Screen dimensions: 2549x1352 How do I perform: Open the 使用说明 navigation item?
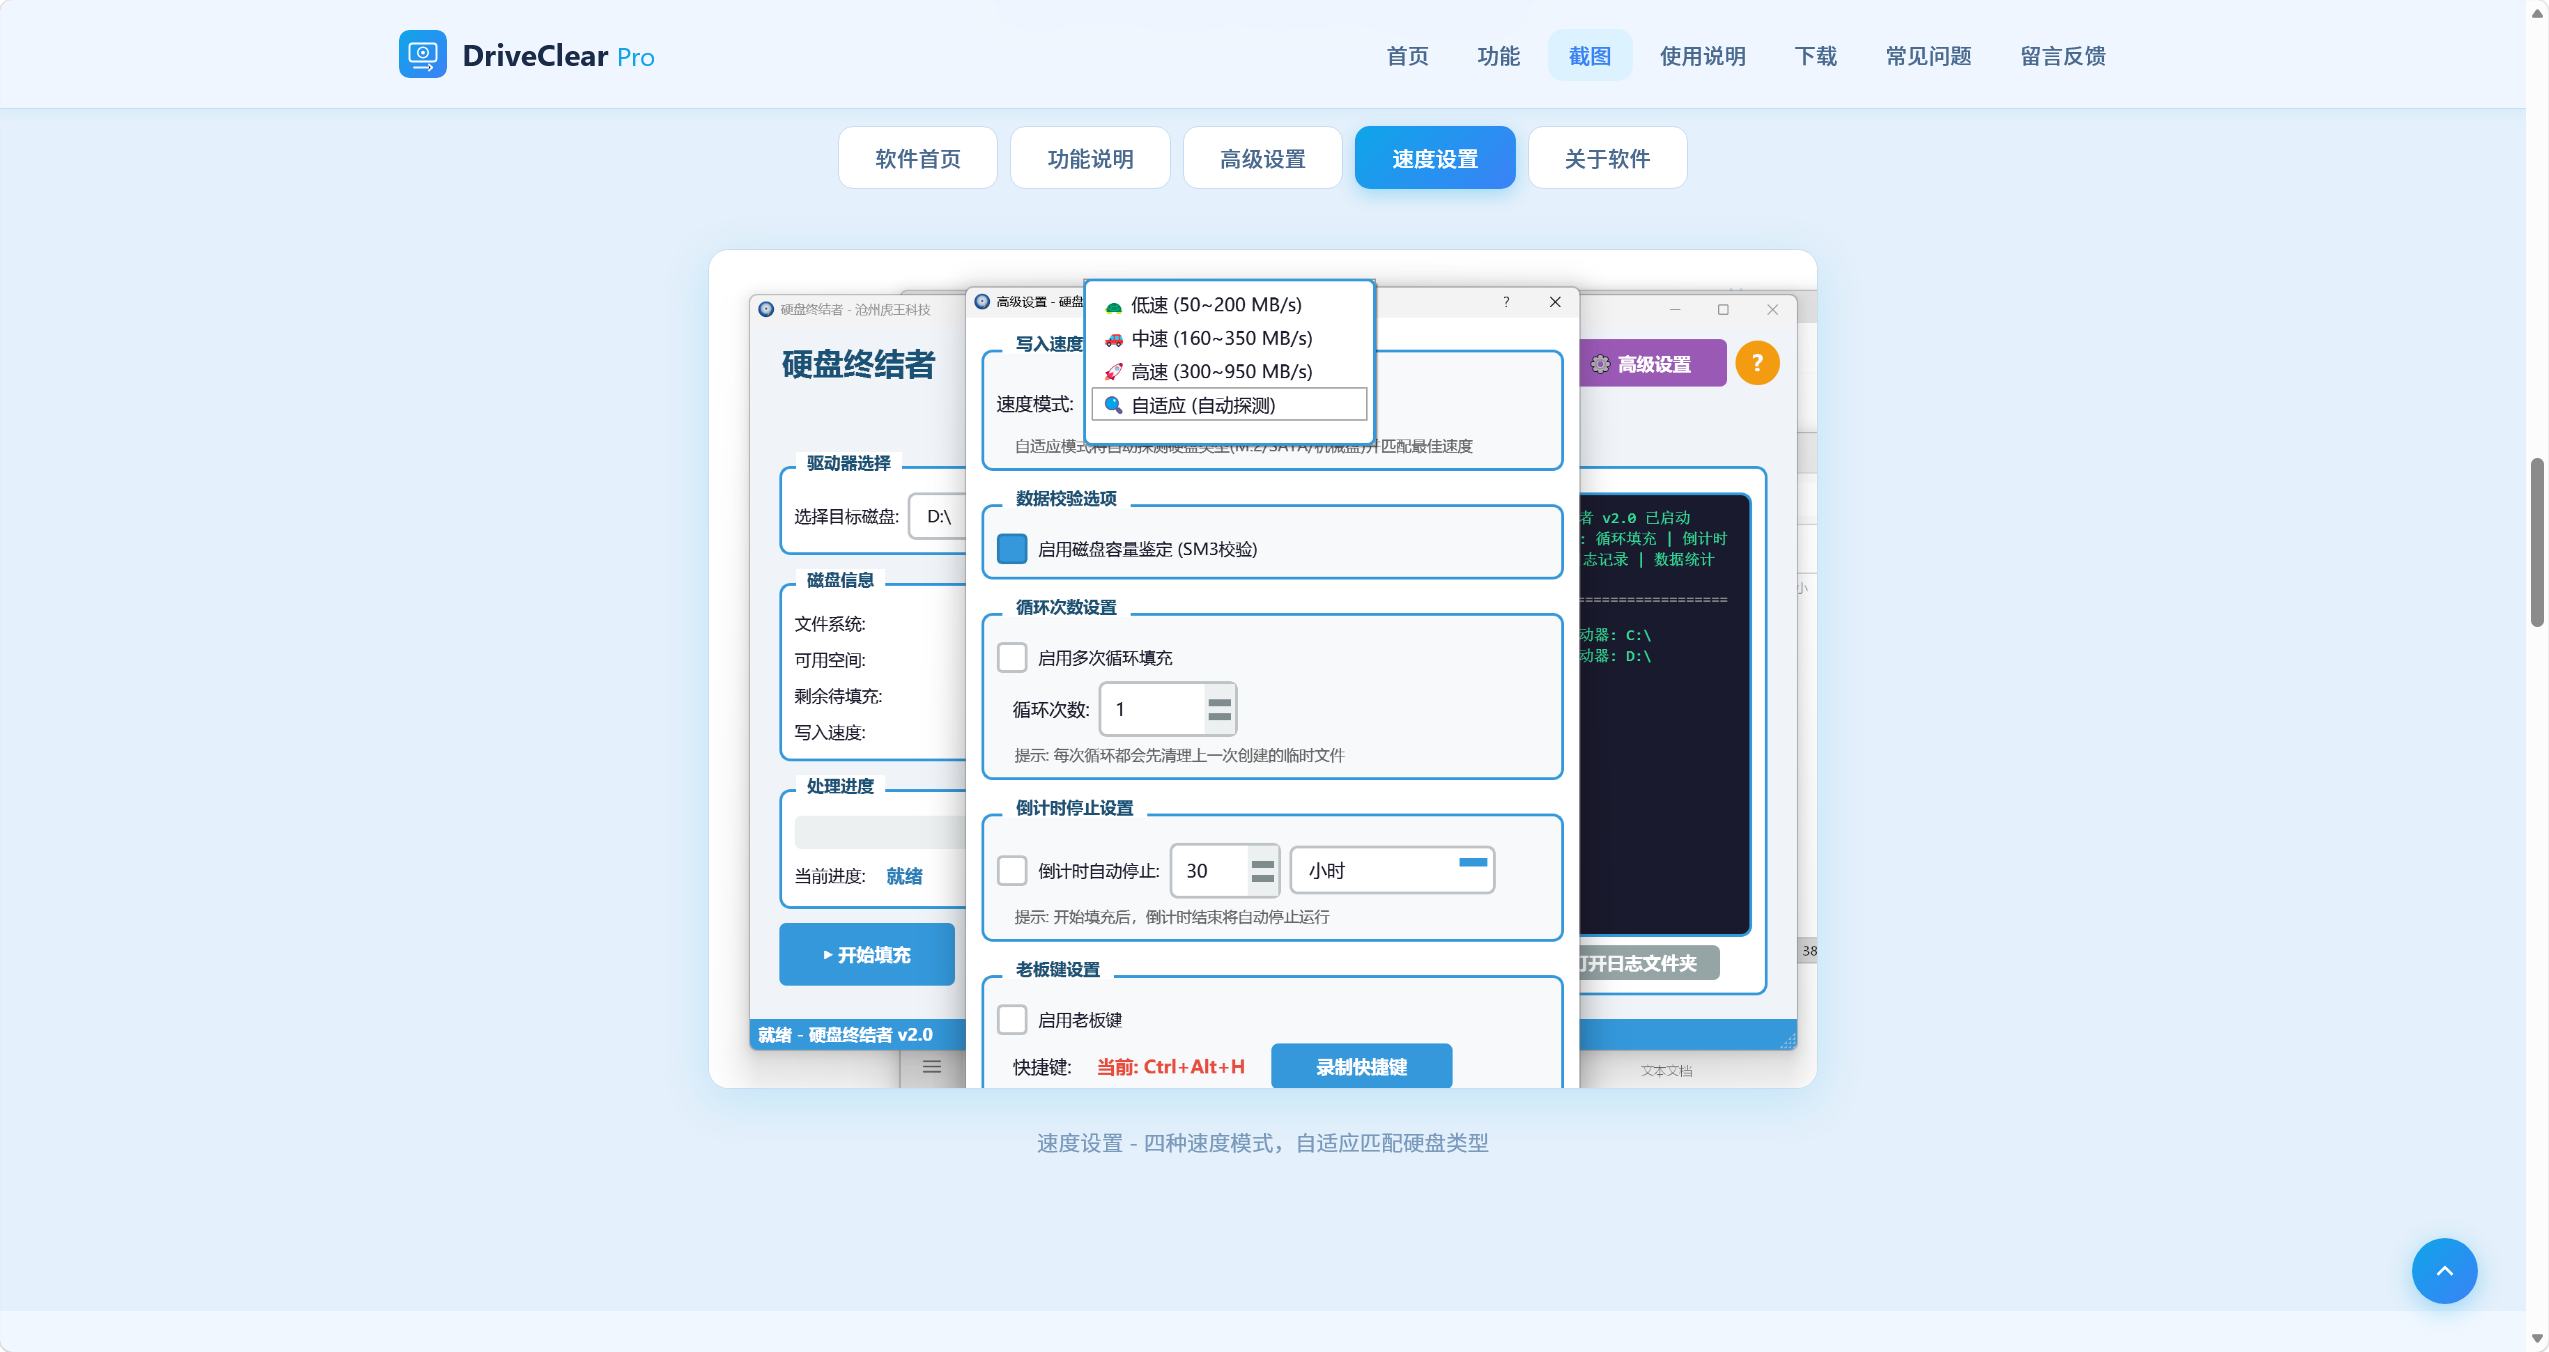[1702, 56]
